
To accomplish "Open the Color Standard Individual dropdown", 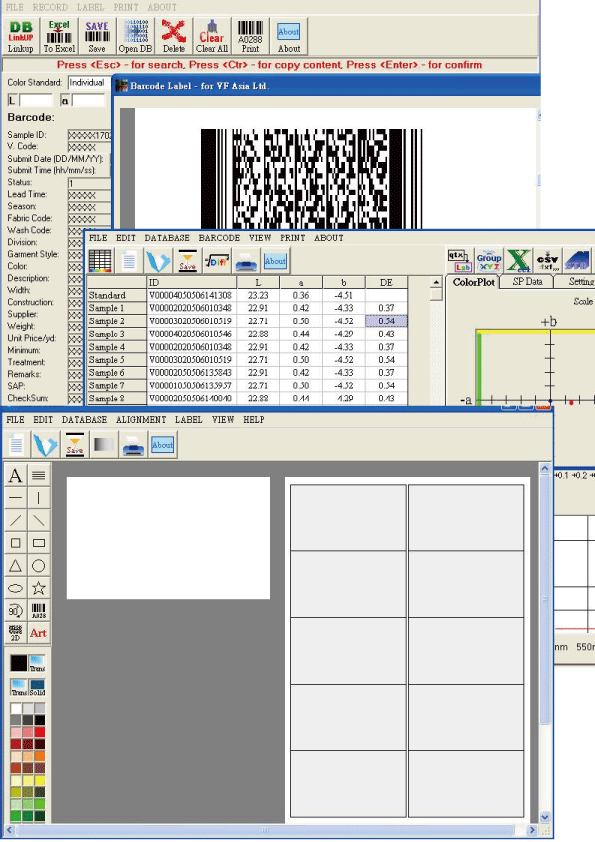I will 89,83.
